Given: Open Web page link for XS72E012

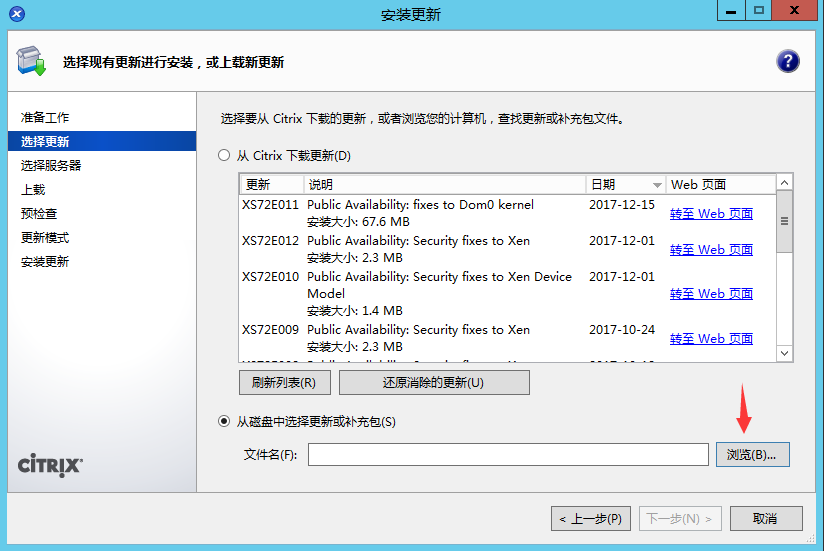Looking at the screenshot, I should 711,249.
